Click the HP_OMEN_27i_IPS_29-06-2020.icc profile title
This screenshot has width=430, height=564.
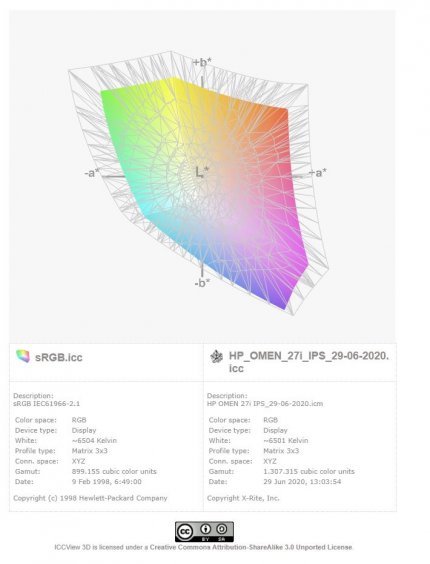pyautogui.click(x=309, y=362)
